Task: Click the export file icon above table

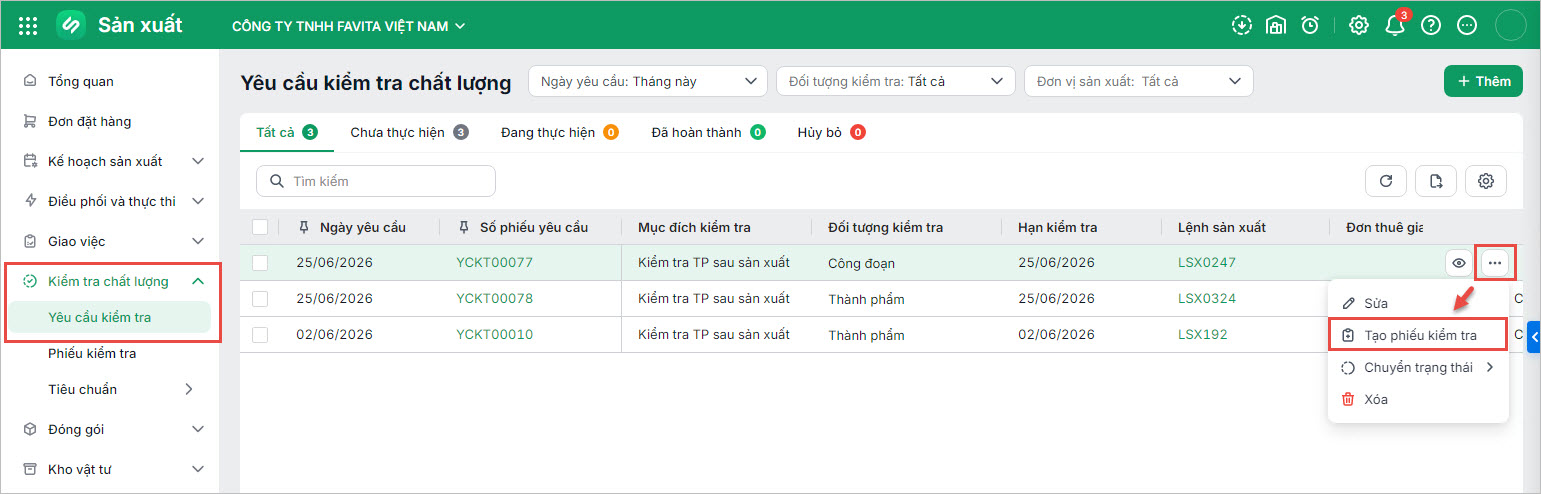Action: (1436, 181)
